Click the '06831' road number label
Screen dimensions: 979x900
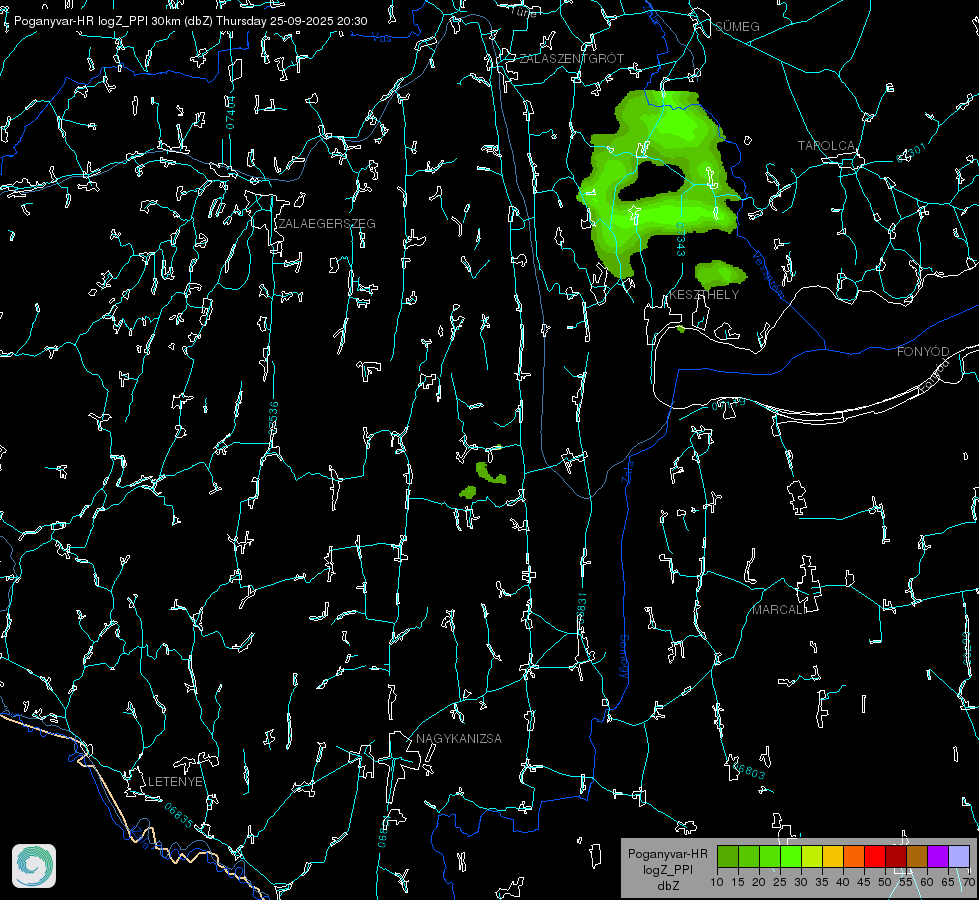(x=581, y=608)
